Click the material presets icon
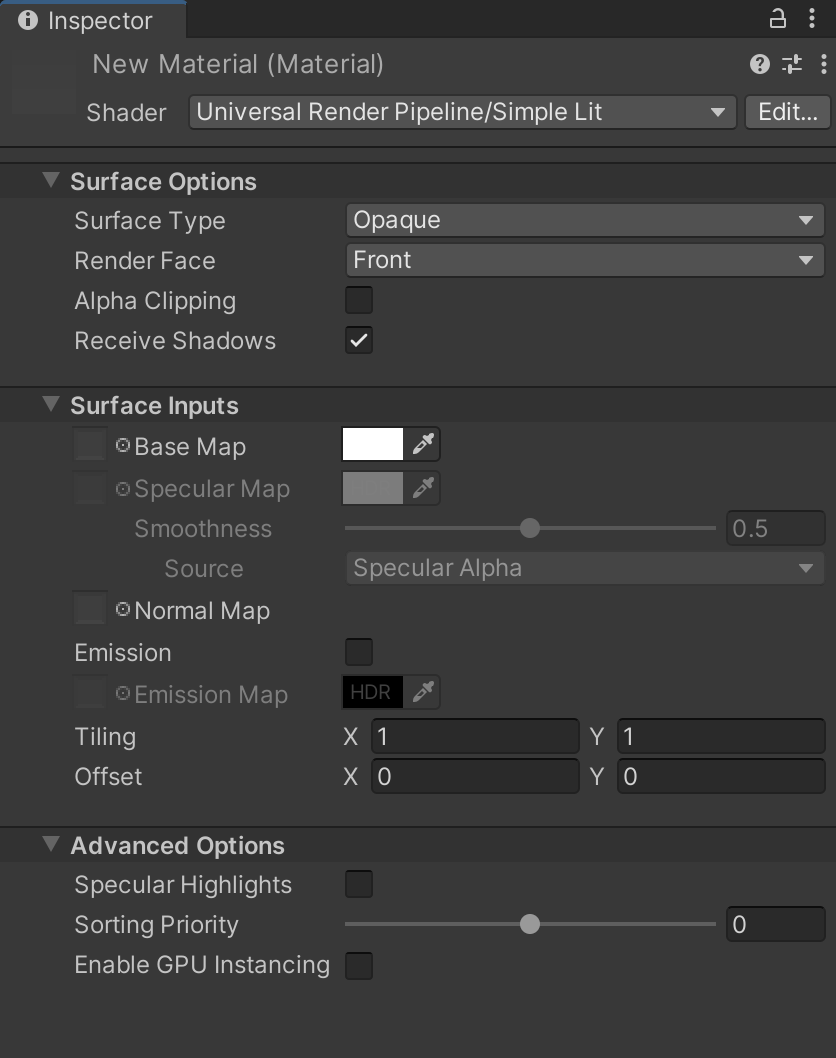The width and height of the screenshot is (836, 1058). click(x=792, y=64)
